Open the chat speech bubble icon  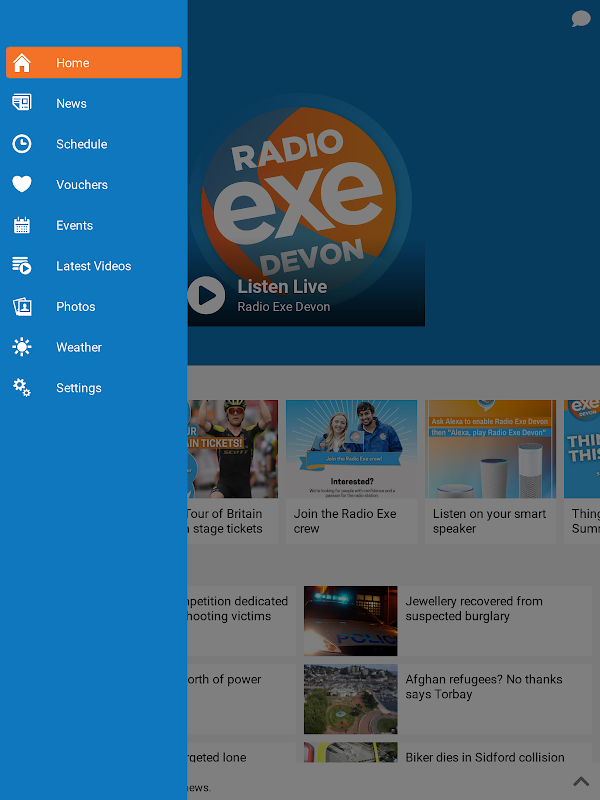point(581,19)
